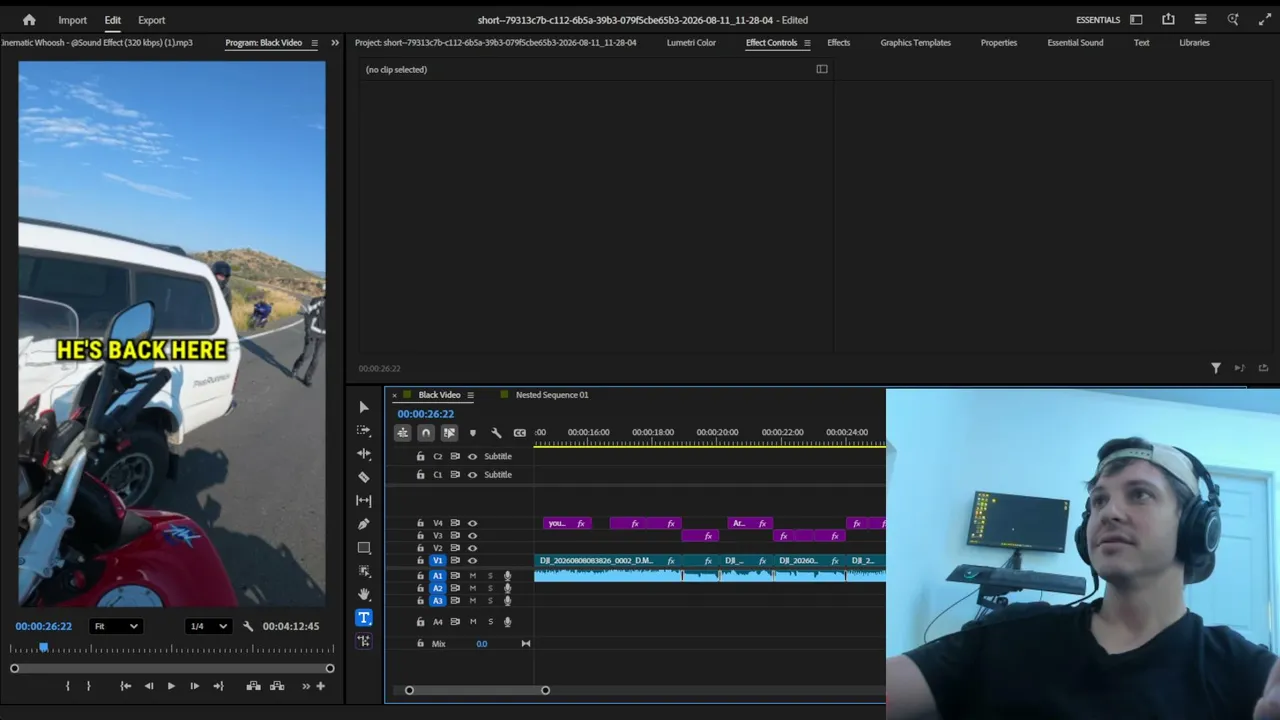The image size is (1280, 720).
Task: Hide the V4 track output eye
Action: 472,523
